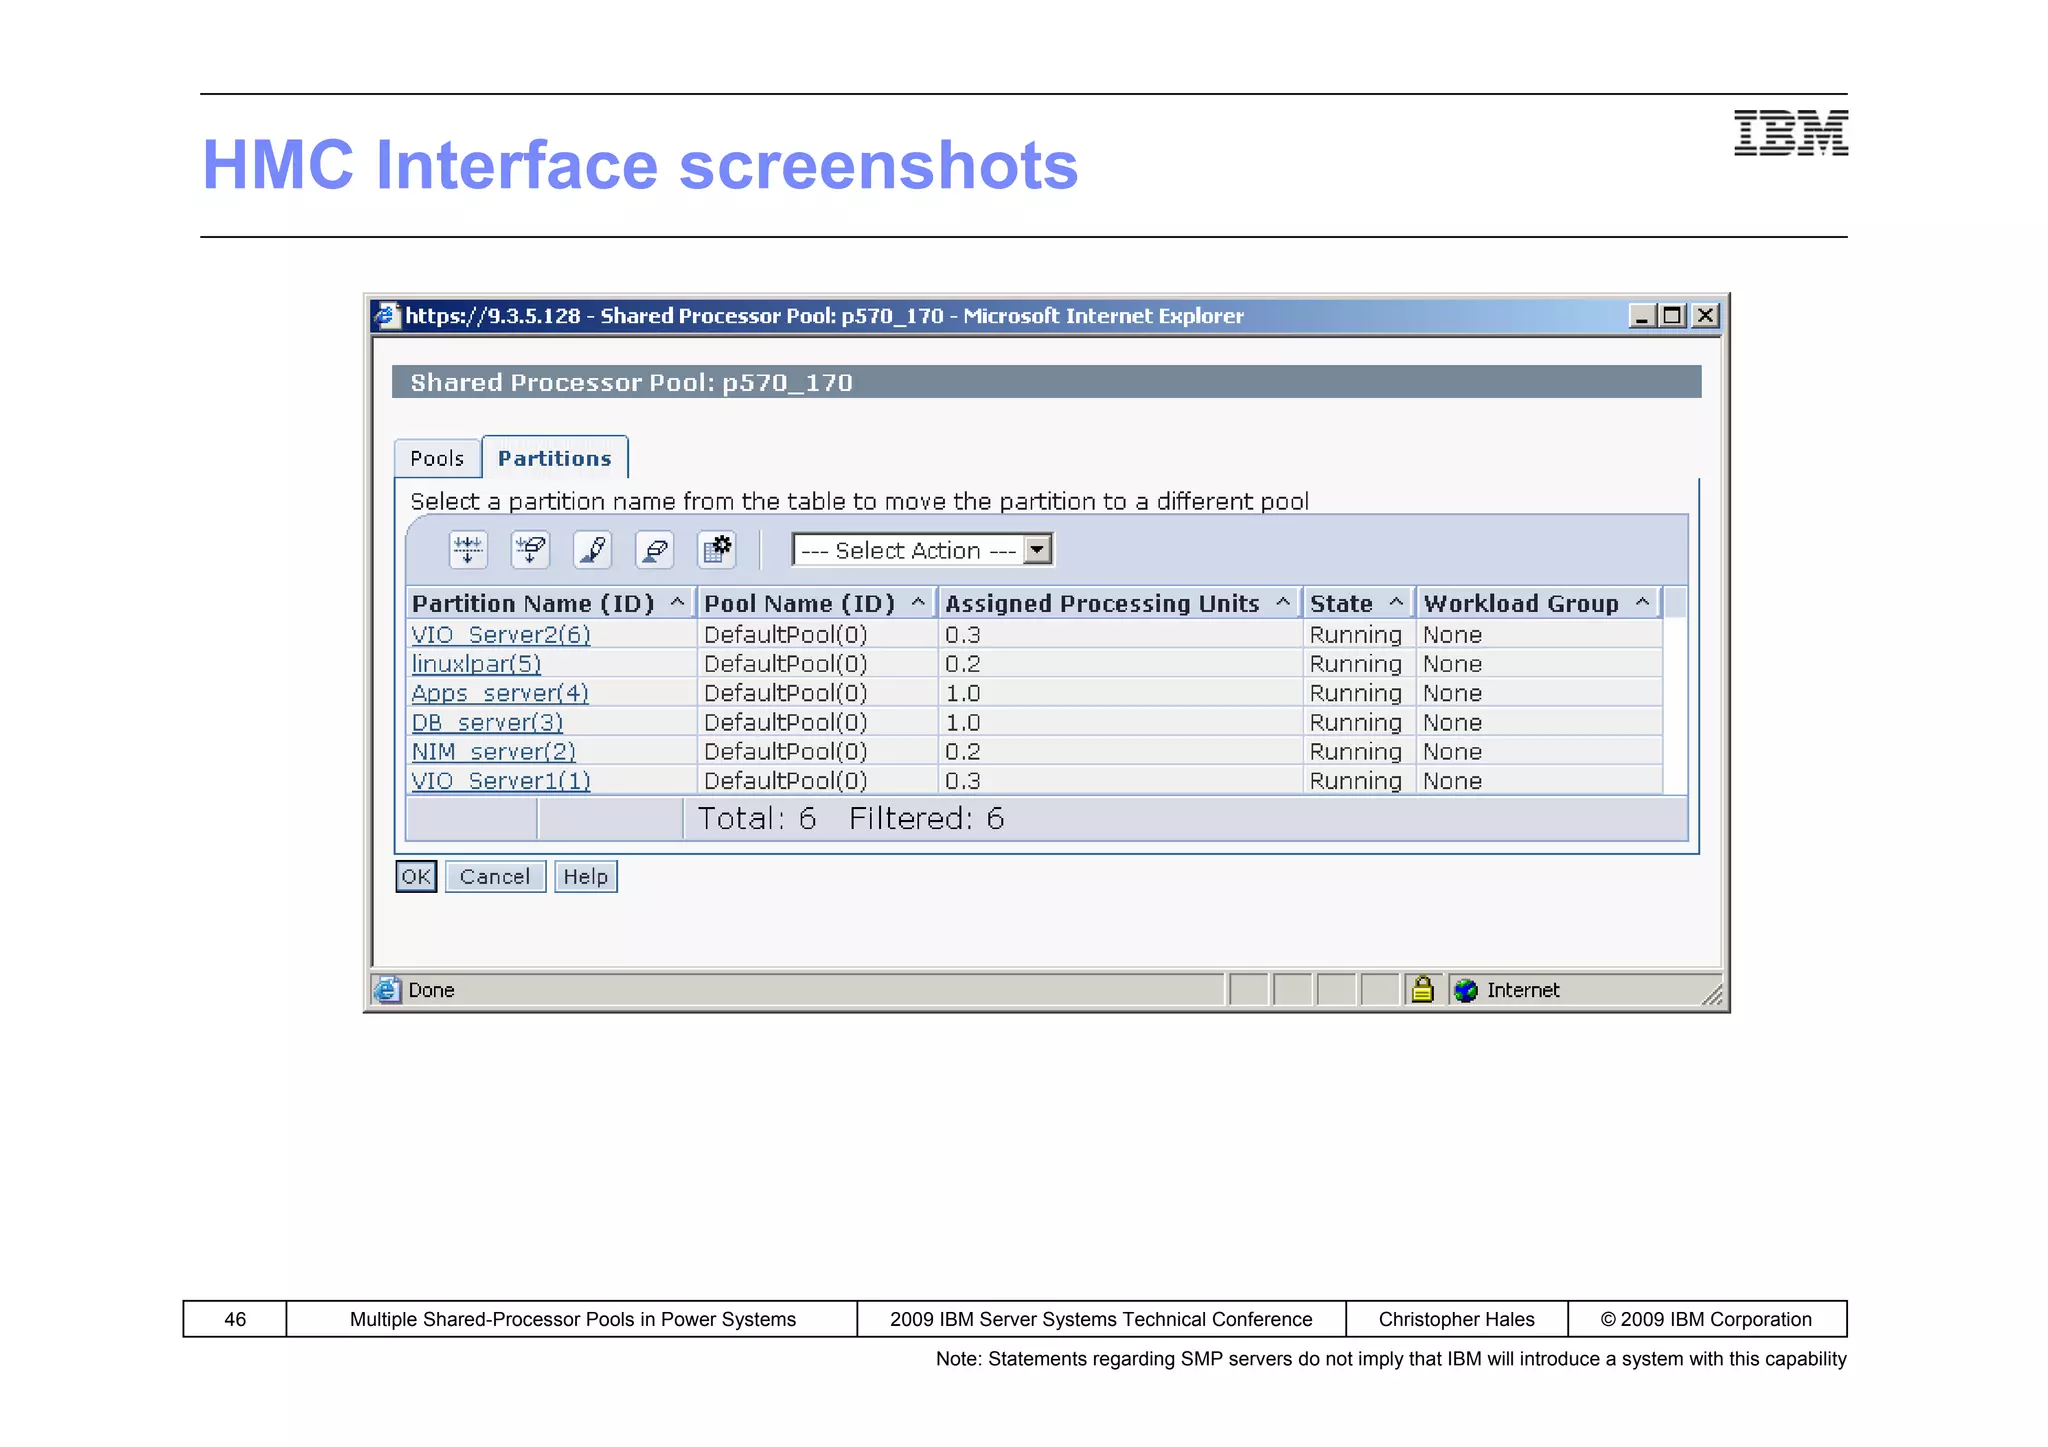Click the window resize grip corner
This screenshot has width=2048, height=1447.
(x=1712, y=993)
